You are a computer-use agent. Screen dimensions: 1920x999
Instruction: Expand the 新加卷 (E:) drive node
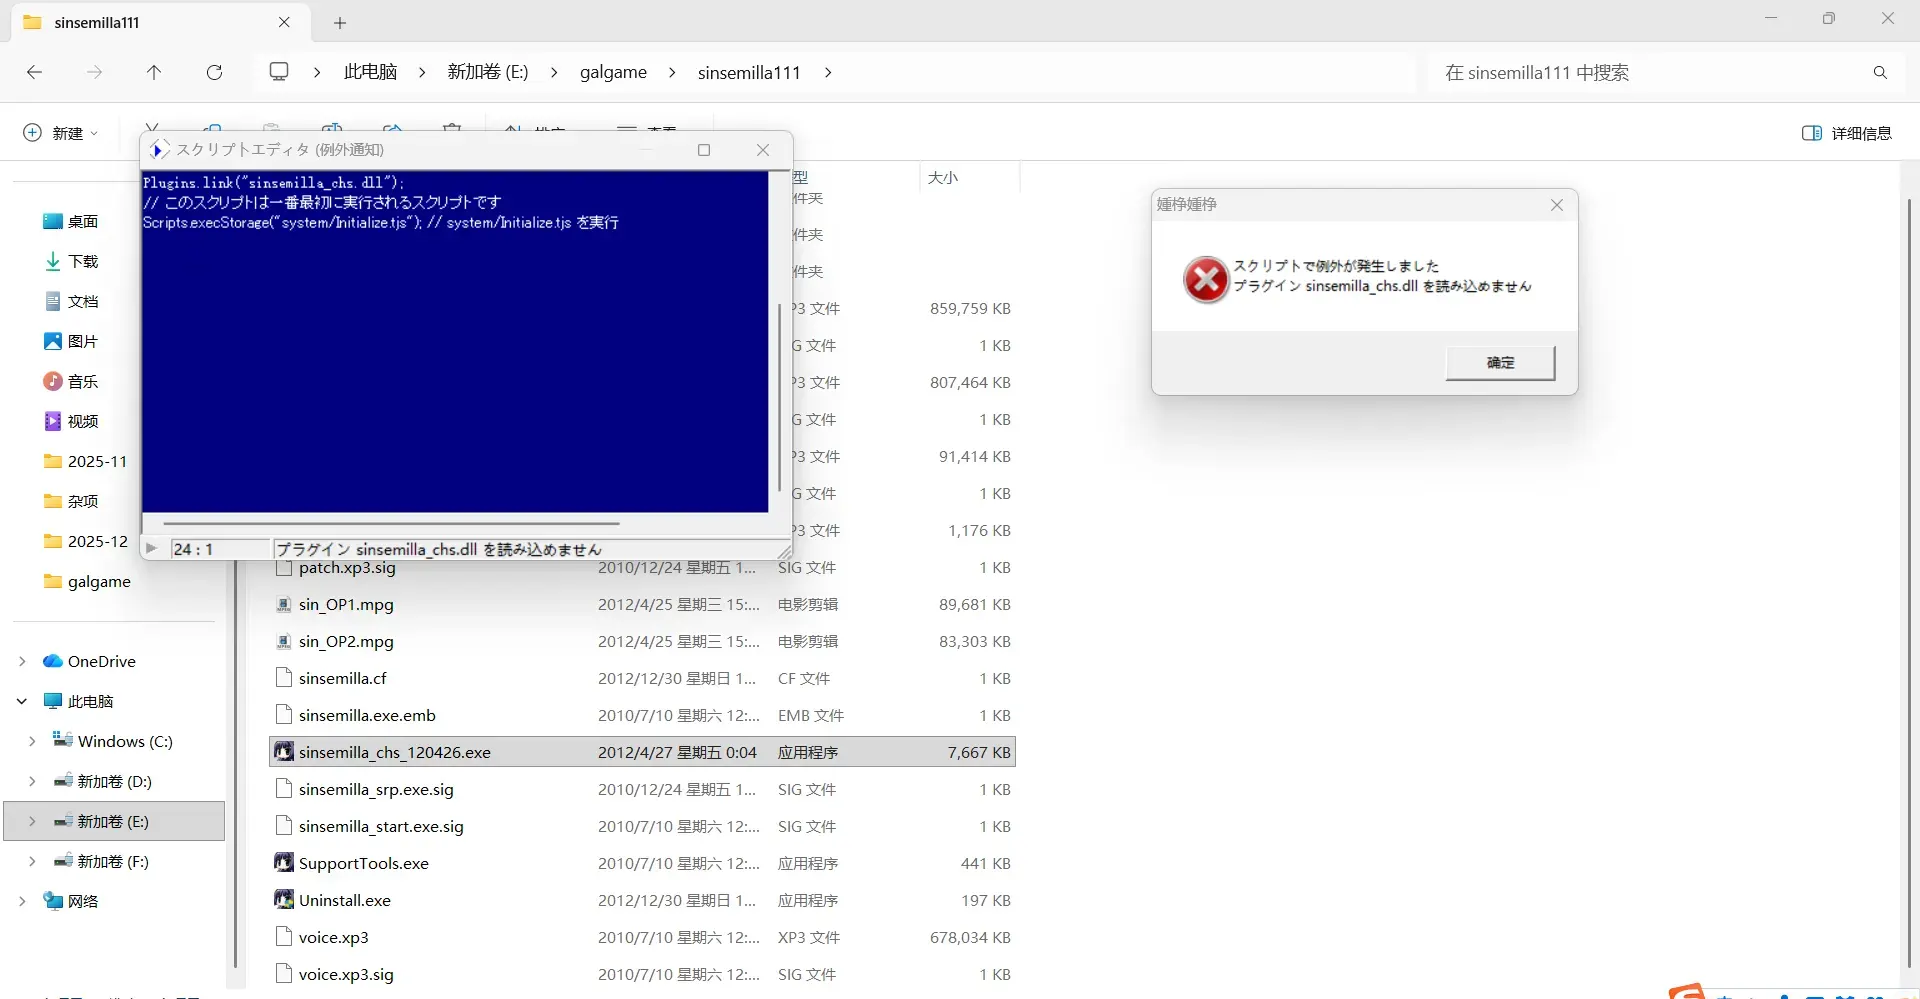click(32, 821)
